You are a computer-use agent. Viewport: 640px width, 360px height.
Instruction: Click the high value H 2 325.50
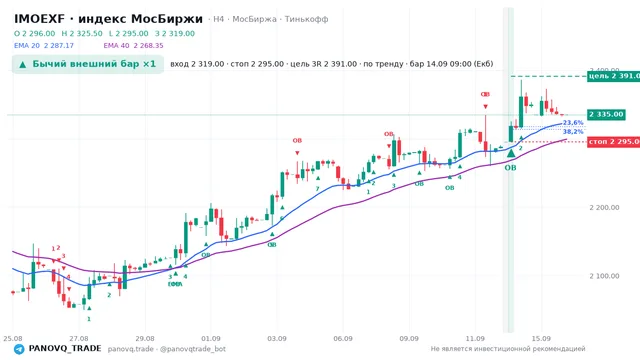point(82,33)
